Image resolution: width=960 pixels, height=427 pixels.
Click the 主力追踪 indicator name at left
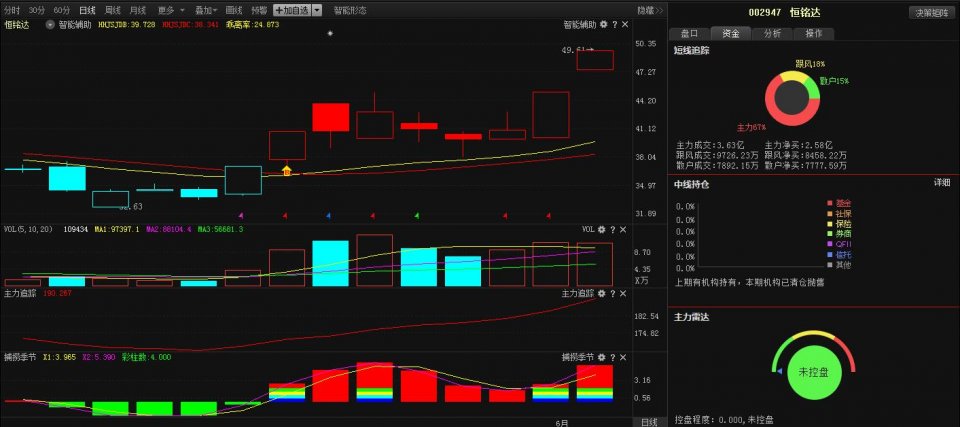click(20, 293)
